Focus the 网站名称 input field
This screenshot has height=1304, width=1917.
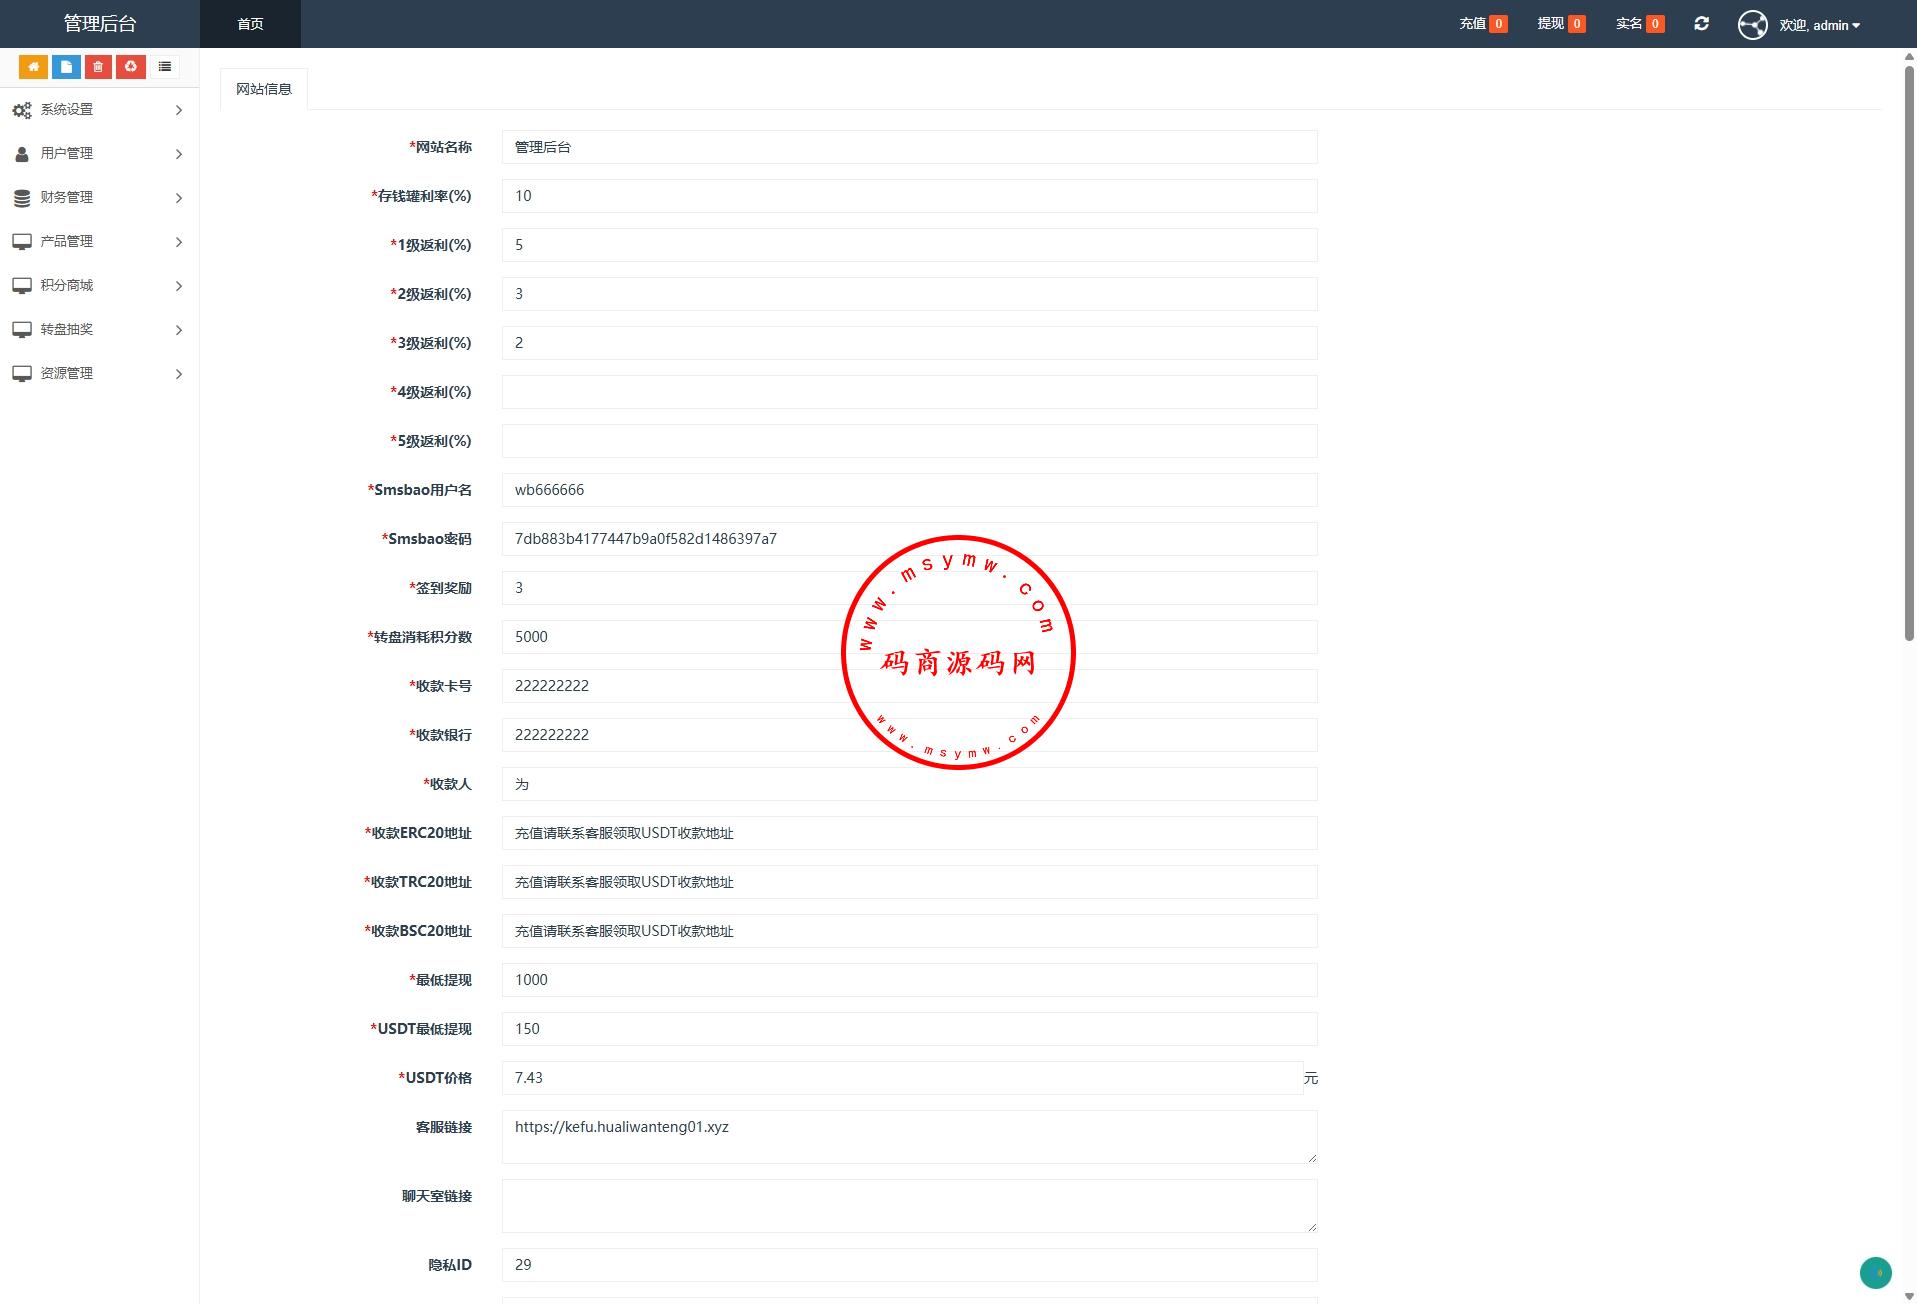pyautogui.click(x=909, y=147)
